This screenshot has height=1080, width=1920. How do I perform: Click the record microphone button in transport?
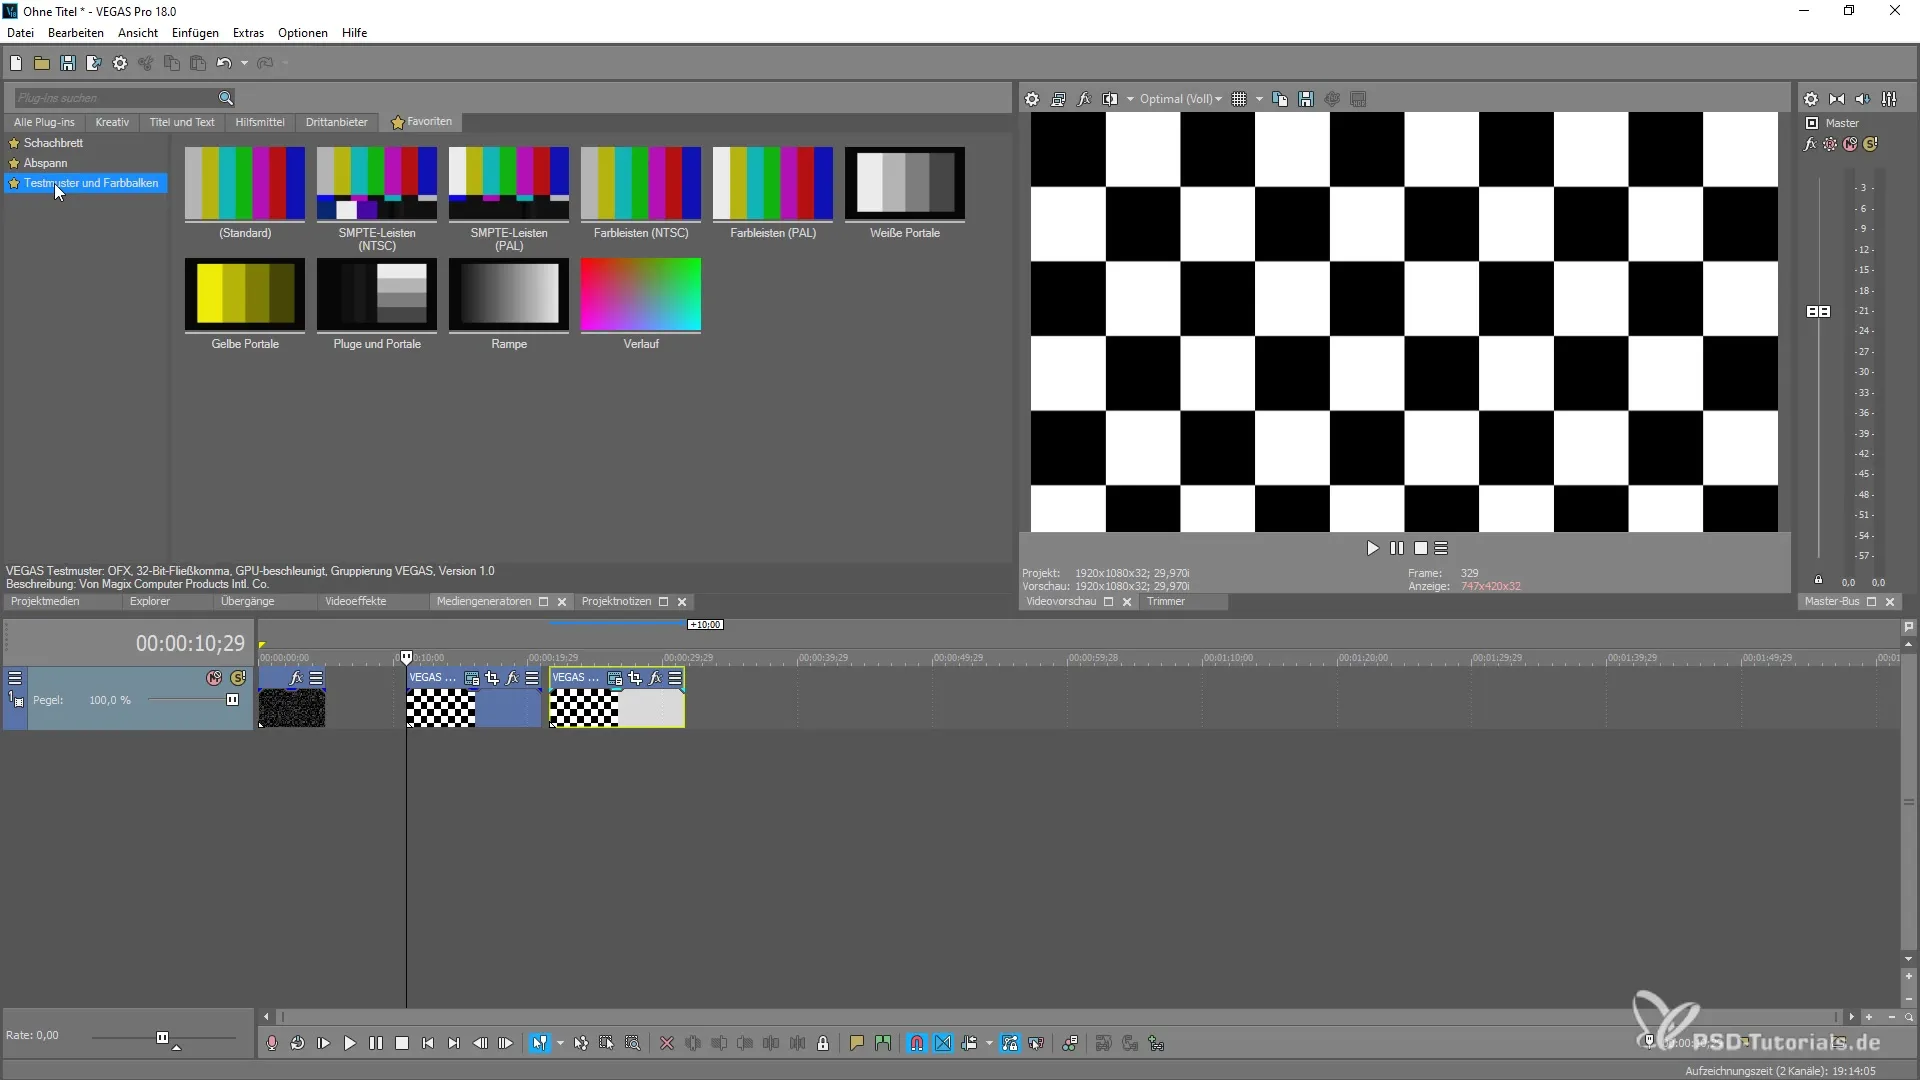tap(272, 1043)
